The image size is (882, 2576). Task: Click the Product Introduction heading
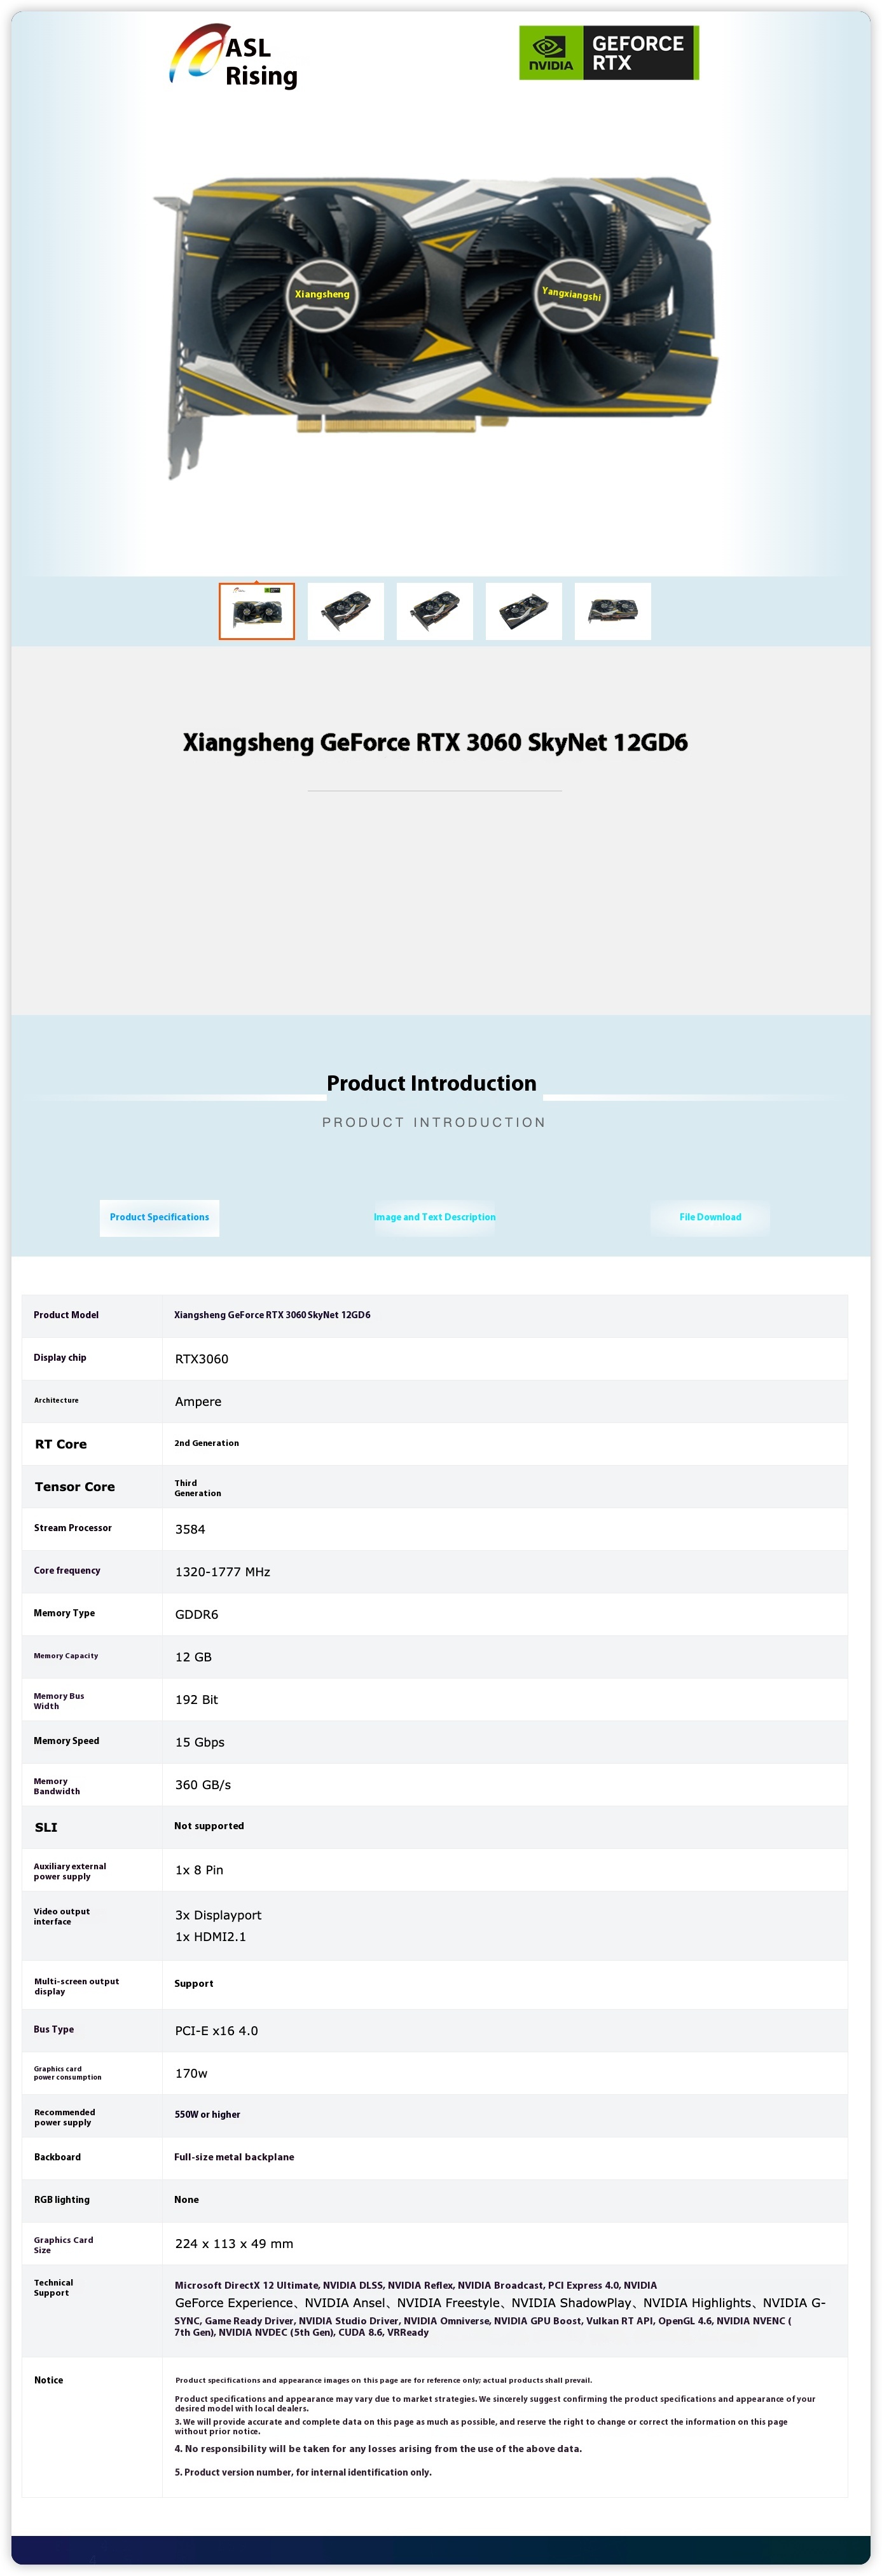tap(431, 1083)
